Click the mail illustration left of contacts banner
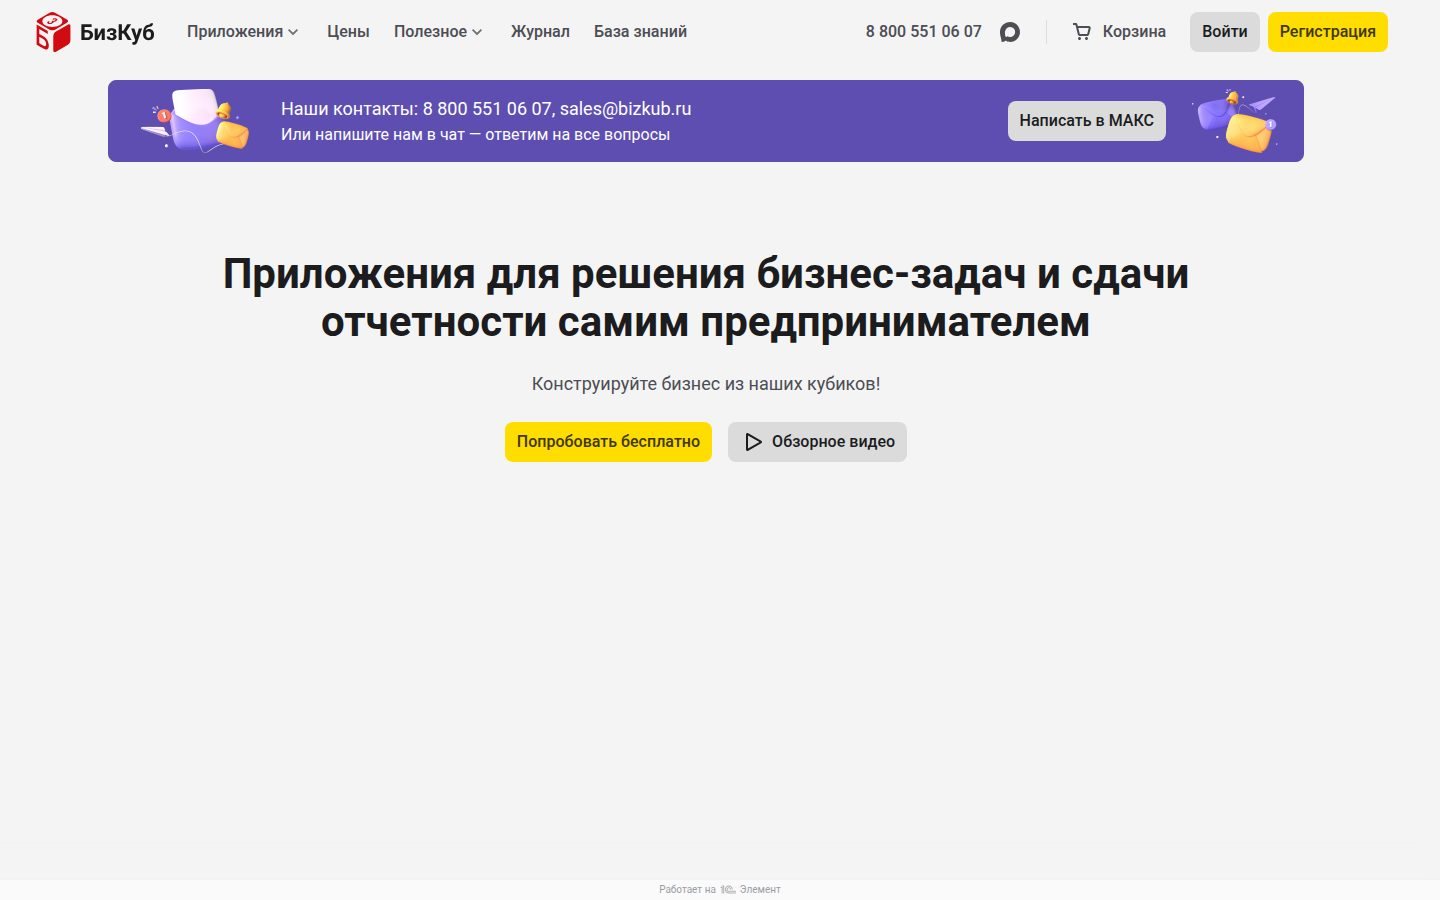The image size is (1440, 900). coord(196,121)
